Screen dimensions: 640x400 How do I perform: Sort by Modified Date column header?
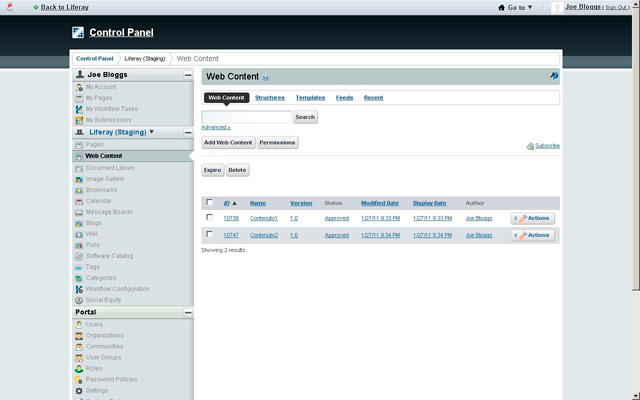point(380,203)
